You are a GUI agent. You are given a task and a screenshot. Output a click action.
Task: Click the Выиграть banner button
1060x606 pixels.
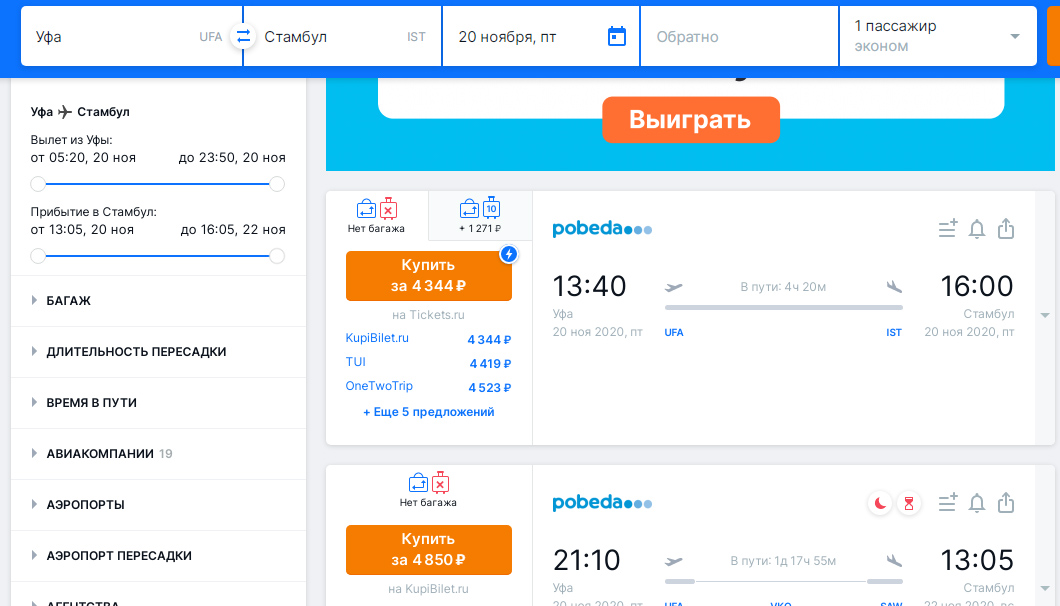(x=691, y=120)
